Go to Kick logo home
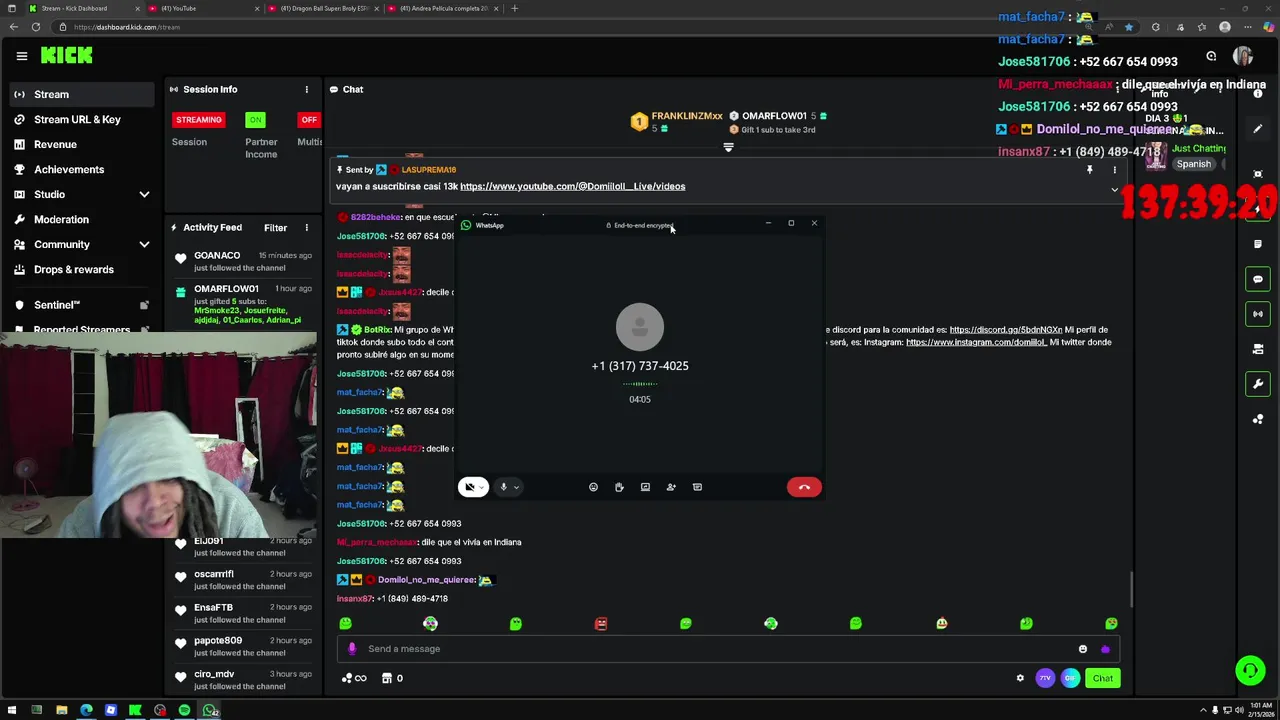Screen dimensions: 1280x720 click(x=66, y=56)
